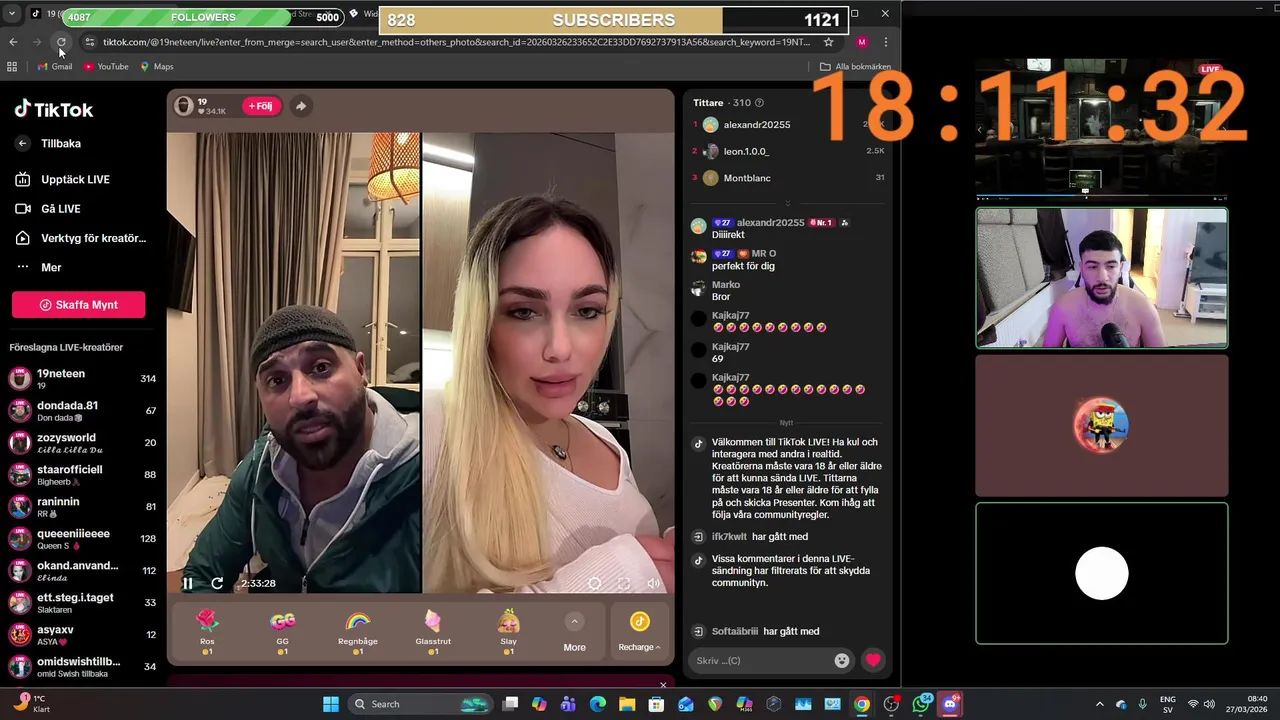Screen dimensions: 1280x720
Task: Open Verktyg för kreatörer menu item
Action: tap(93, 238)
